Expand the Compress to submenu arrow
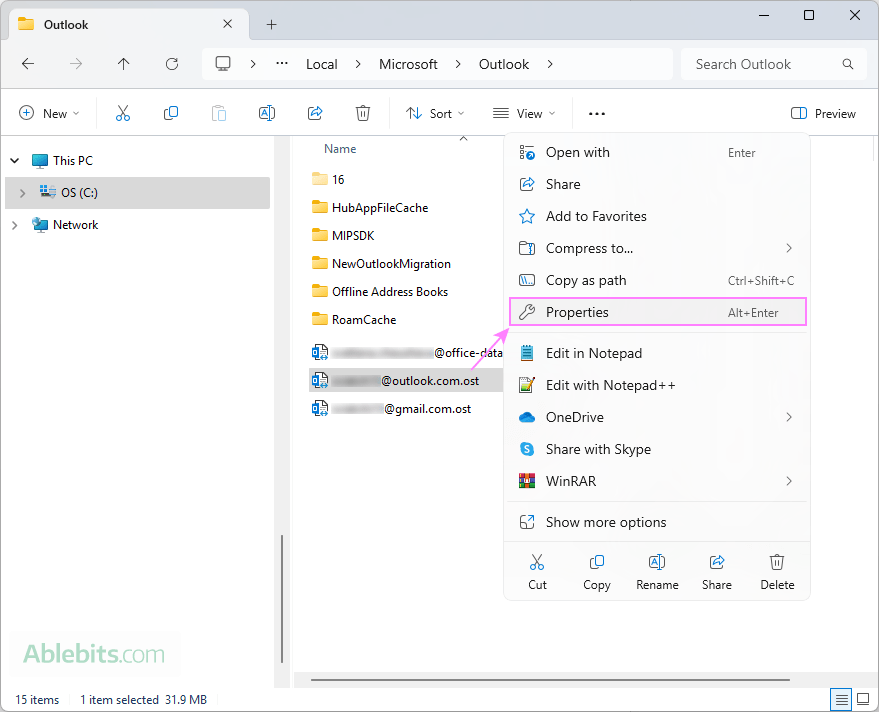 789,248
